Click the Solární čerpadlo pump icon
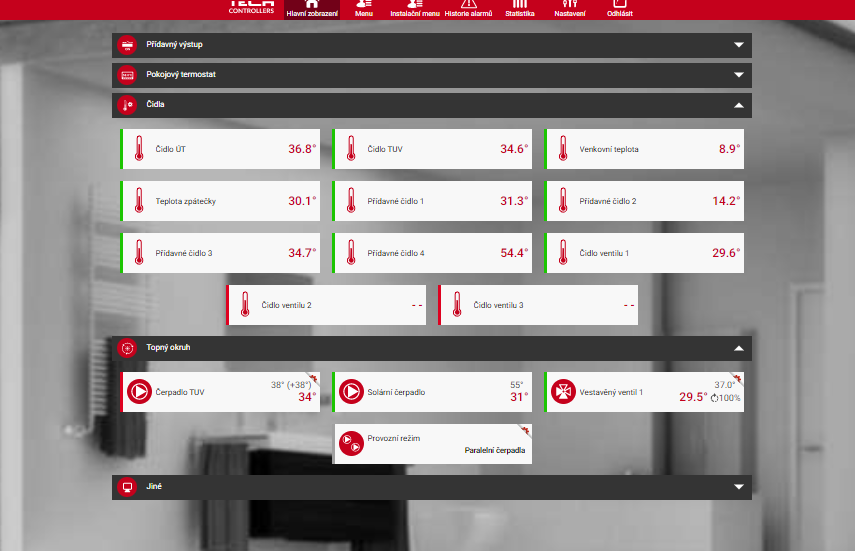This screenshot has height=551, width=855. click(351, 392)
